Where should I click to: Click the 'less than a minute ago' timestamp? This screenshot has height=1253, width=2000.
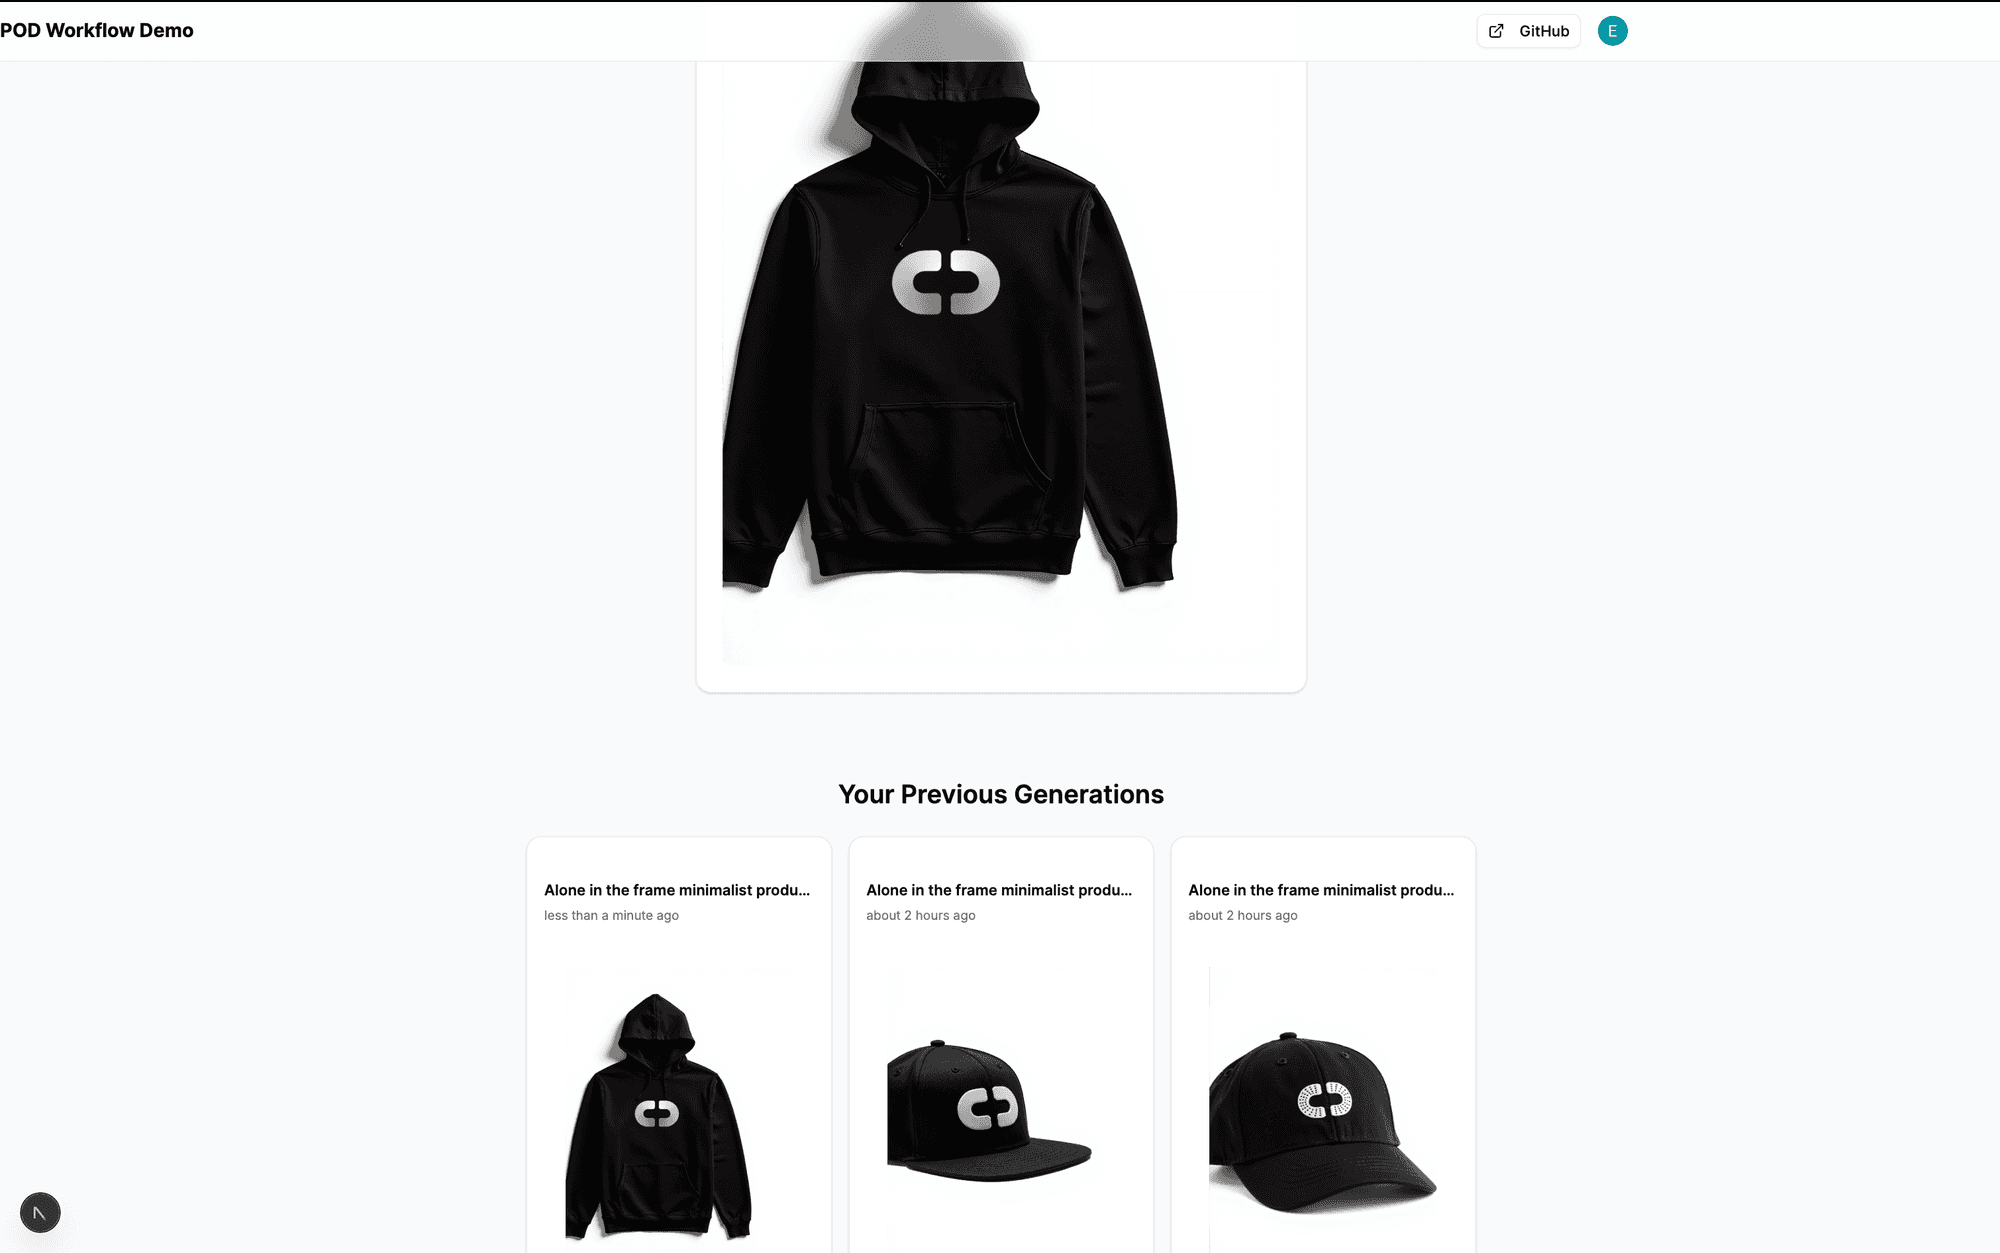click(611, 915)
